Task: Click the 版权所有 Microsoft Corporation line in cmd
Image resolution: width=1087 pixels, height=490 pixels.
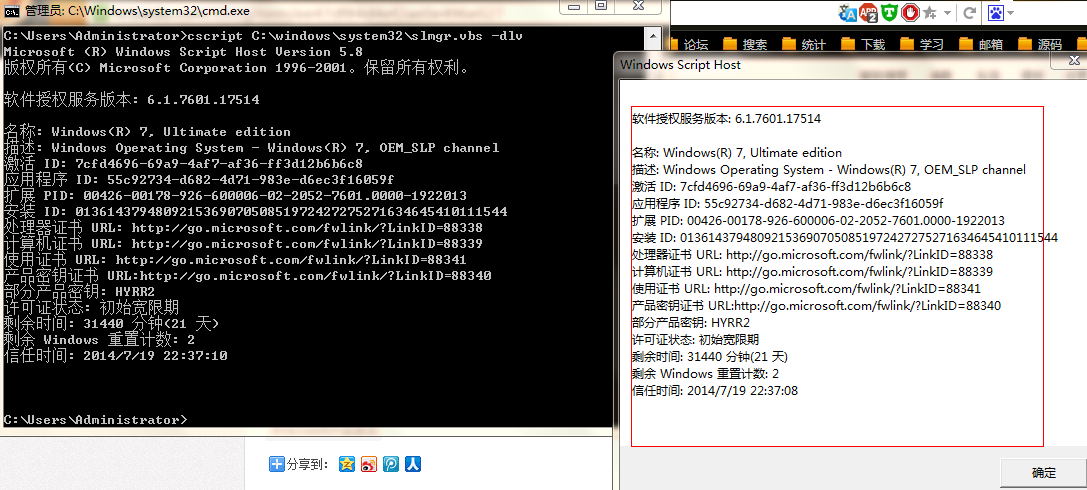Action: click(x=237, y=68)
